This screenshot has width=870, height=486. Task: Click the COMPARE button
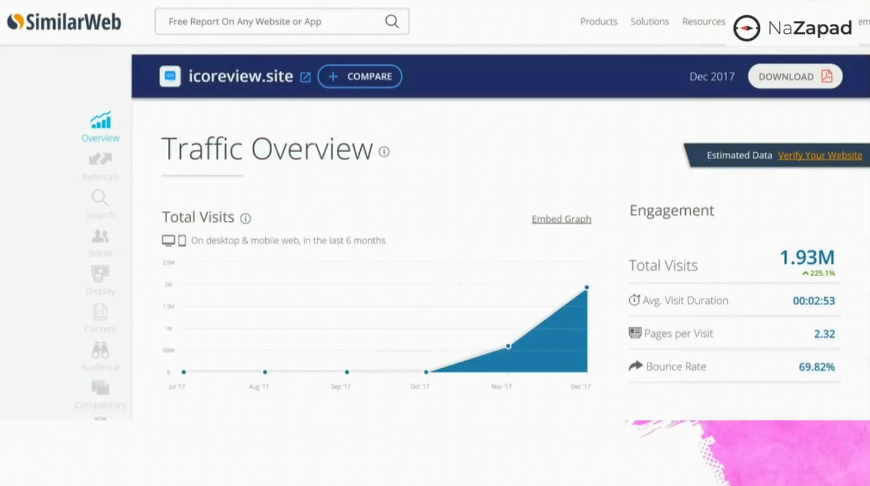[x=360, y=77]
